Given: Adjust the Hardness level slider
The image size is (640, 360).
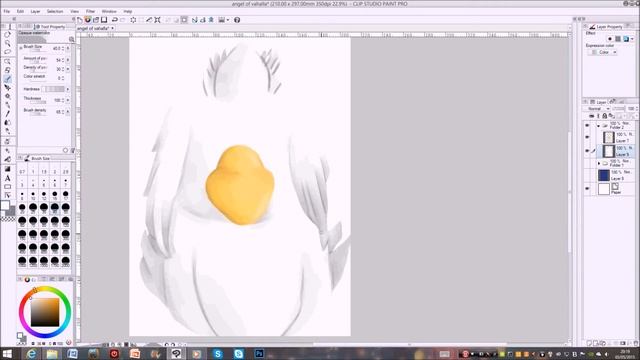Looking at the screenshot, I should point(53,89).
